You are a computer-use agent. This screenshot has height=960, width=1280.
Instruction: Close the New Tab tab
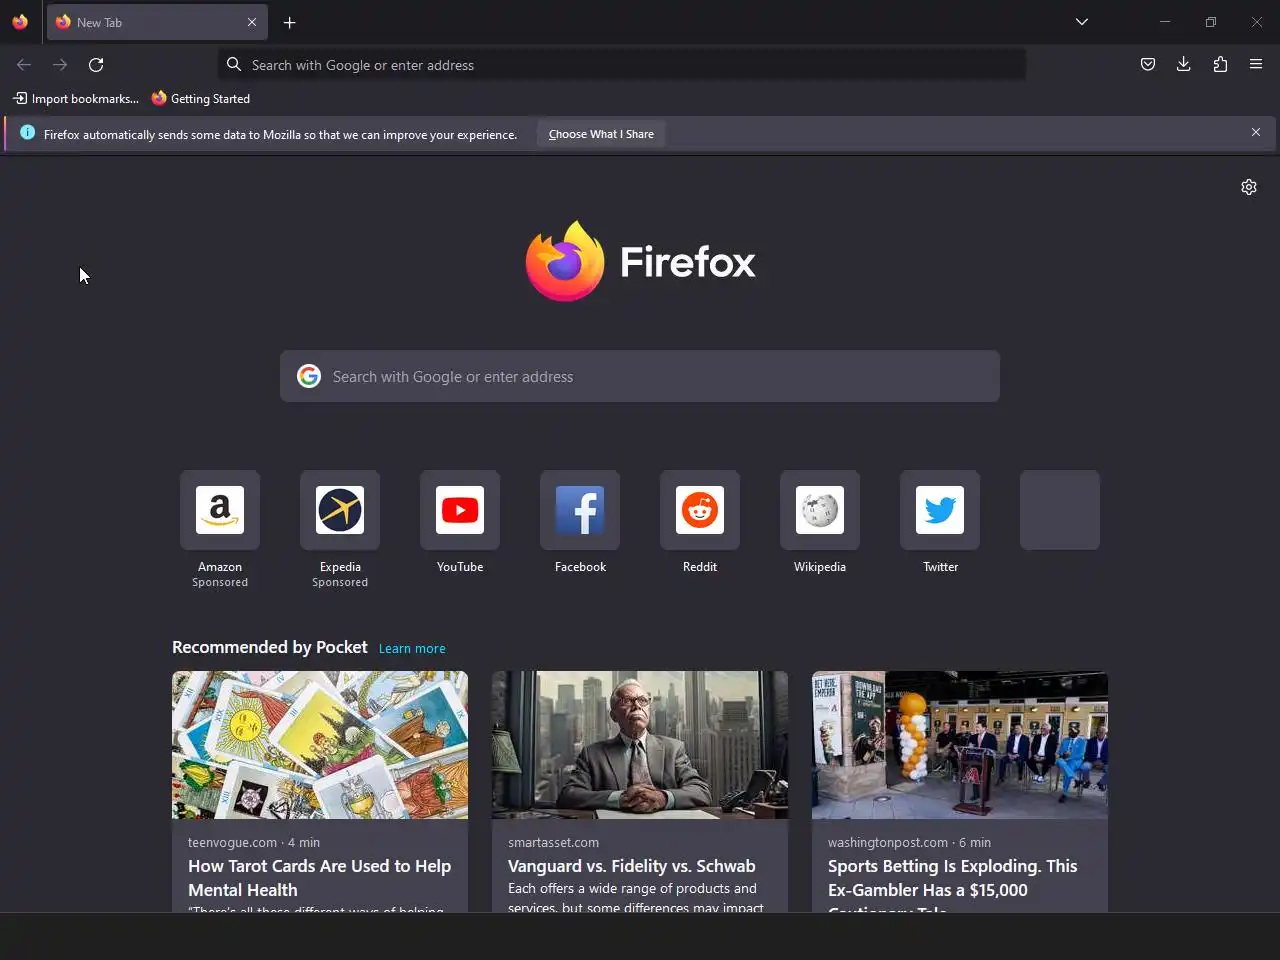252,22
